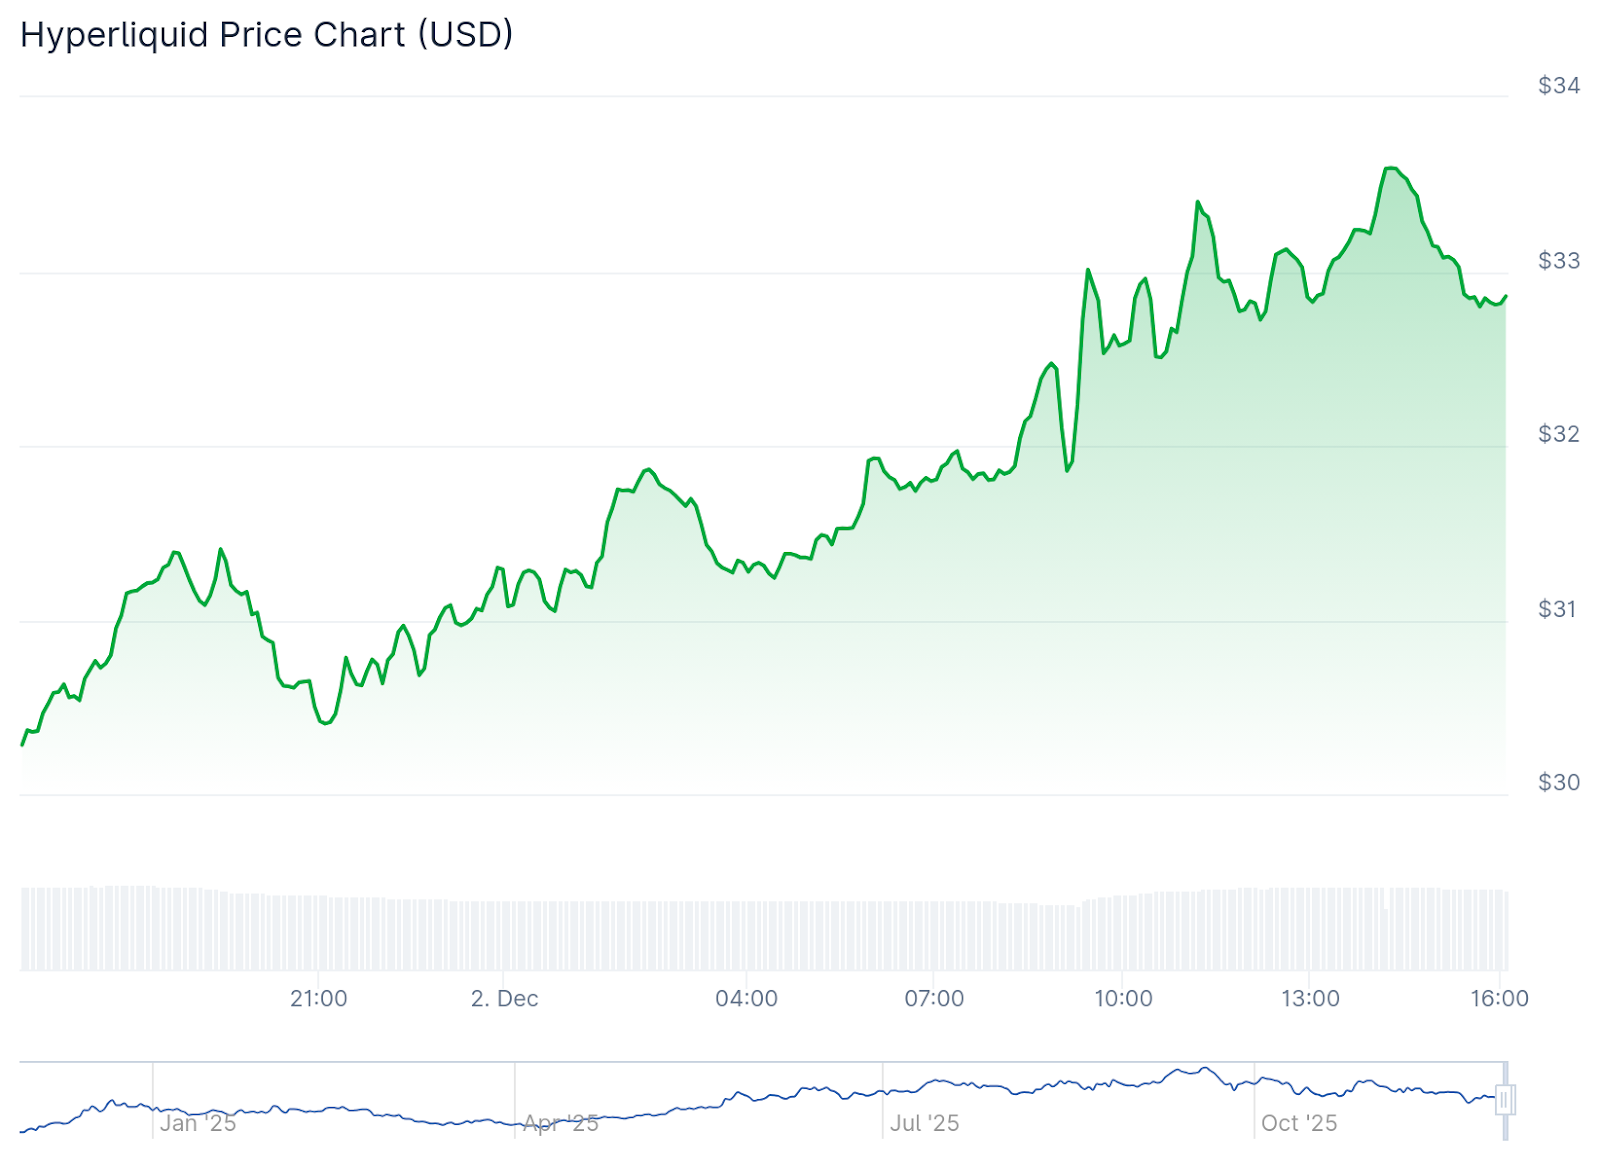Screen dimensions: 1600x1168
Task: Click the $32 price axis label
Action: [1558, 434]
